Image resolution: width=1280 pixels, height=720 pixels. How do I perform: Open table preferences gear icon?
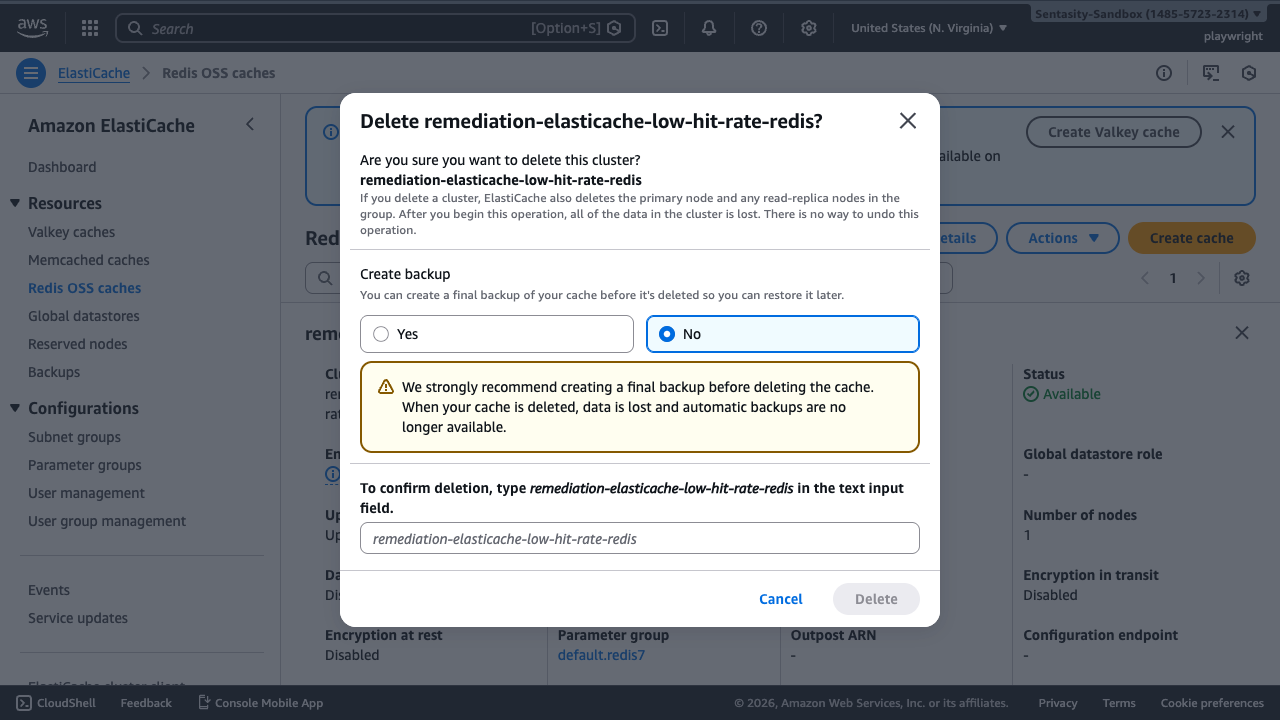[1242, 278]
